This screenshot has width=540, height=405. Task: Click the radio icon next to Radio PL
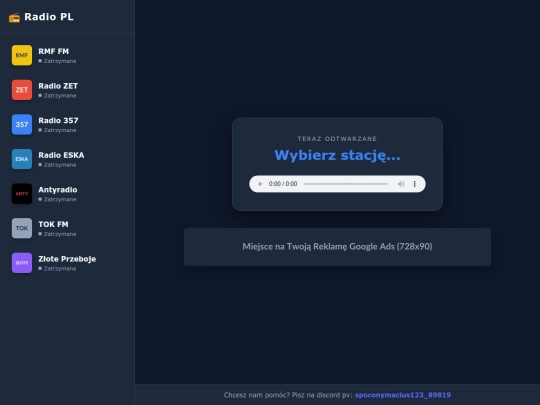(14, 17)
